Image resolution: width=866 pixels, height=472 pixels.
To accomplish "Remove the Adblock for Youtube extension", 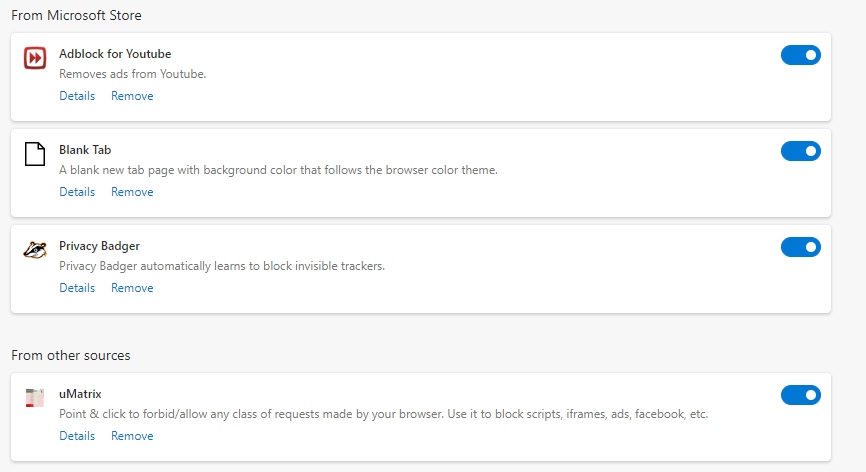I will coord(132,96).
